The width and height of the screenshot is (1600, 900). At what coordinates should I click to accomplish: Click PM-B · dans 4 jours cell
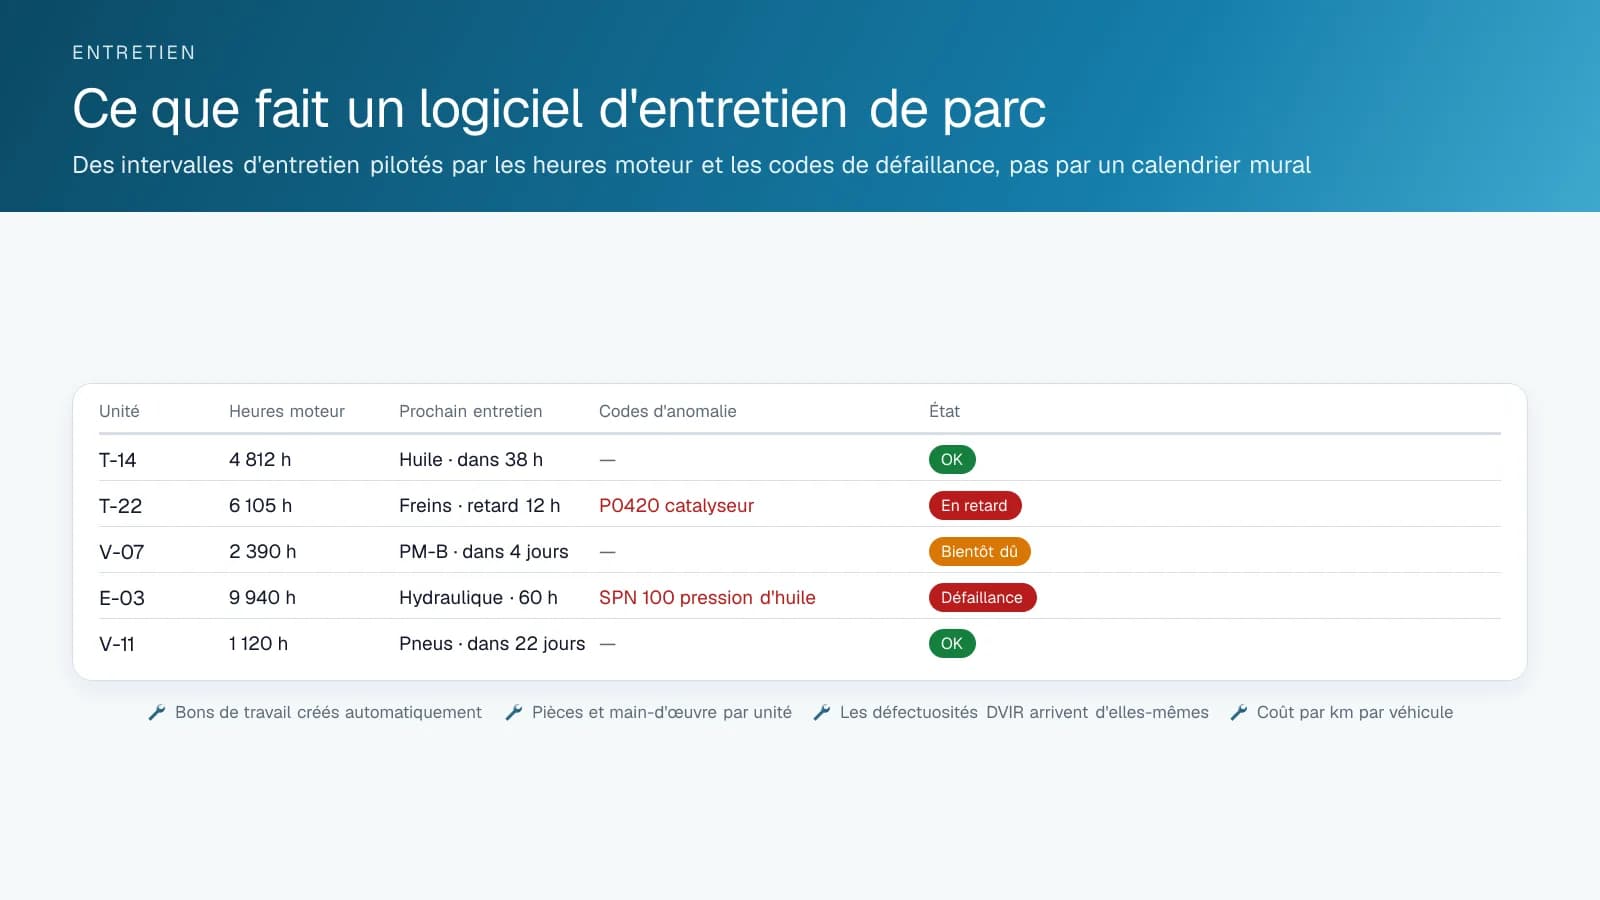coord(484,552)
